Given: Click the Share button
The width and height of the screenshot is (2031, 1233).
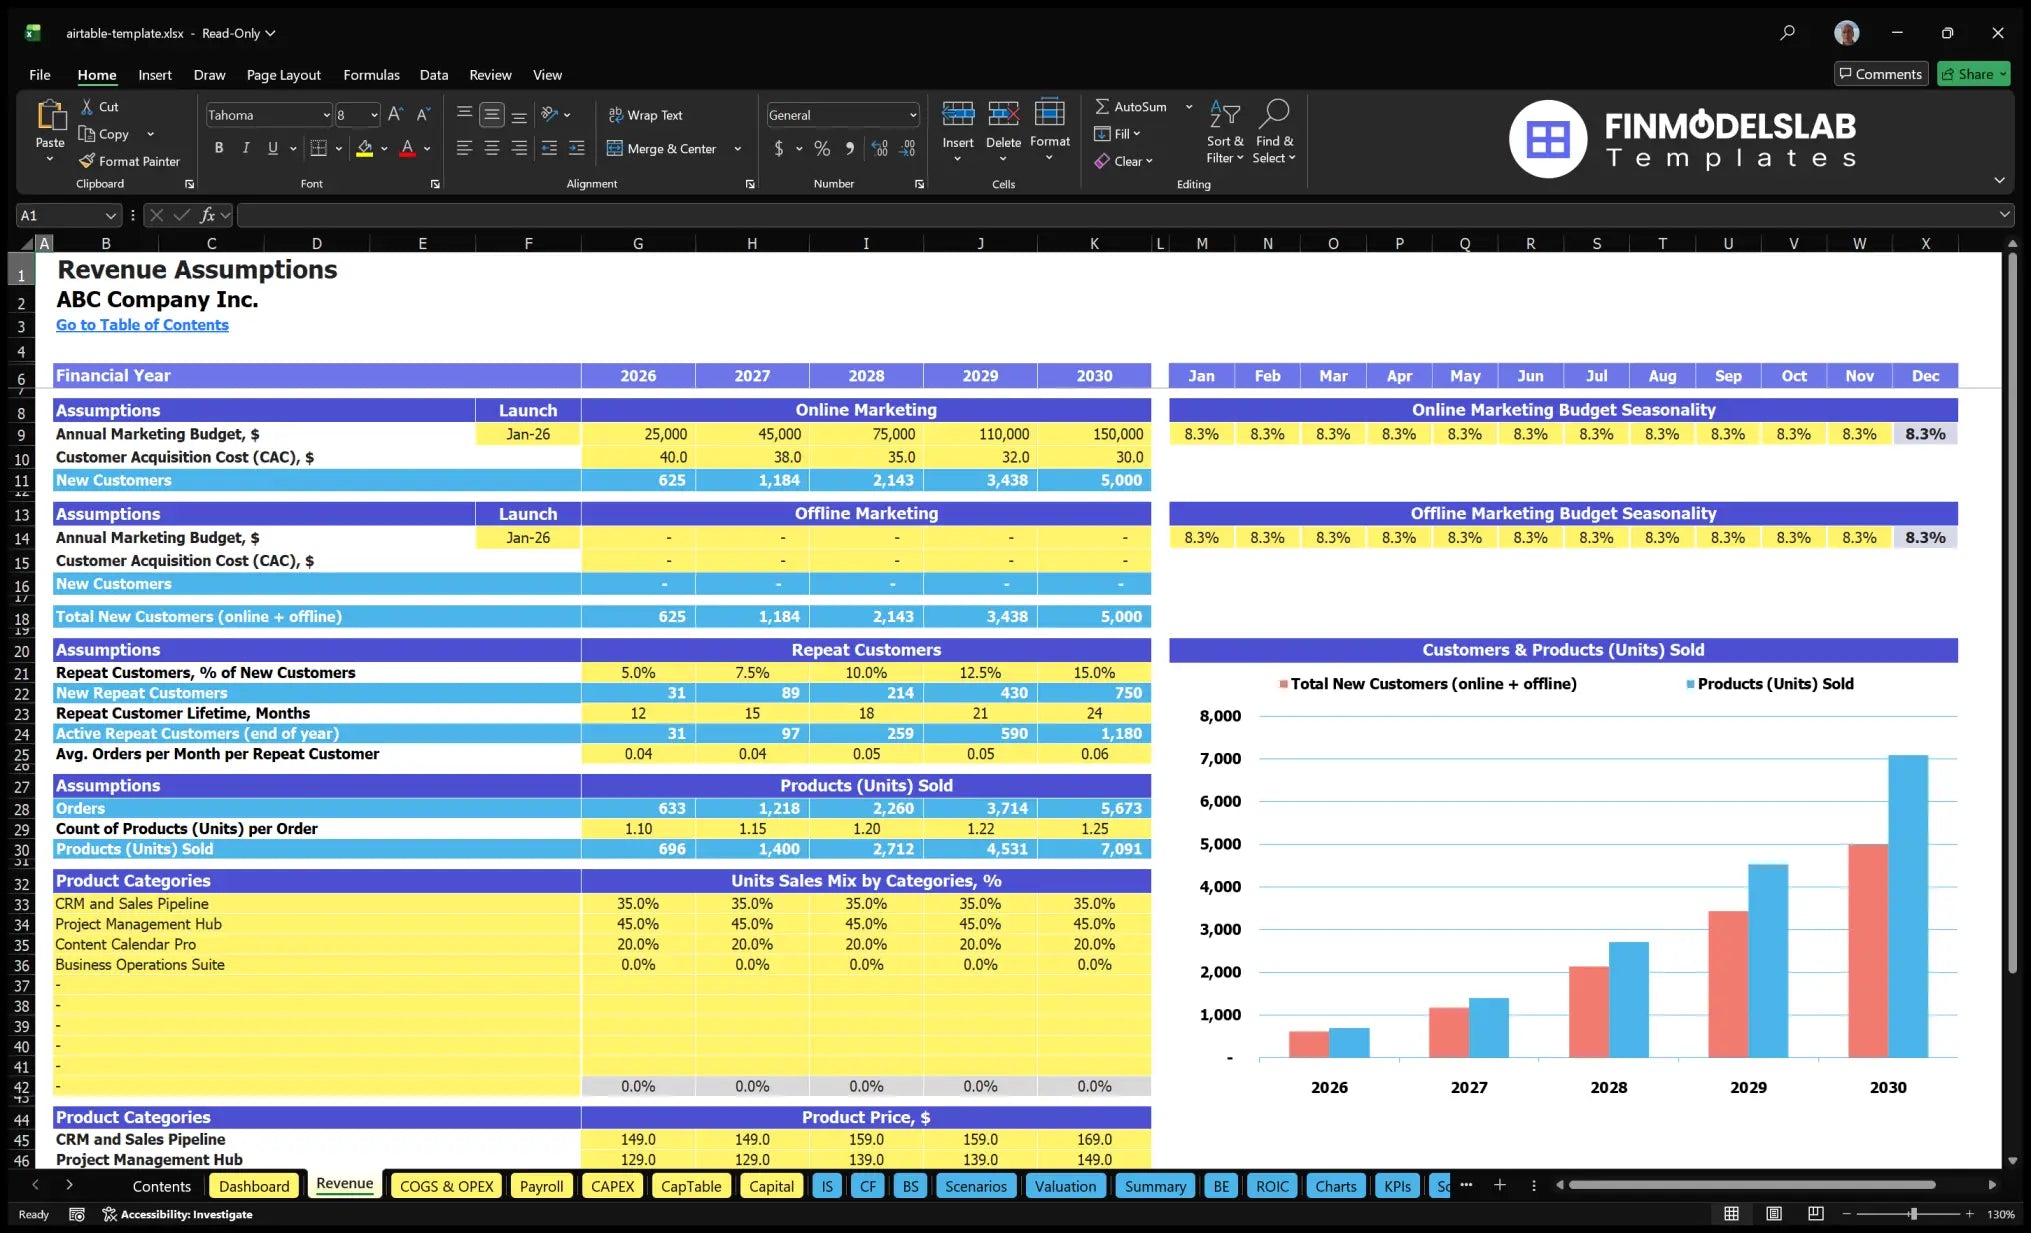Looking at the screenshot, I should tap(1973, 74).
